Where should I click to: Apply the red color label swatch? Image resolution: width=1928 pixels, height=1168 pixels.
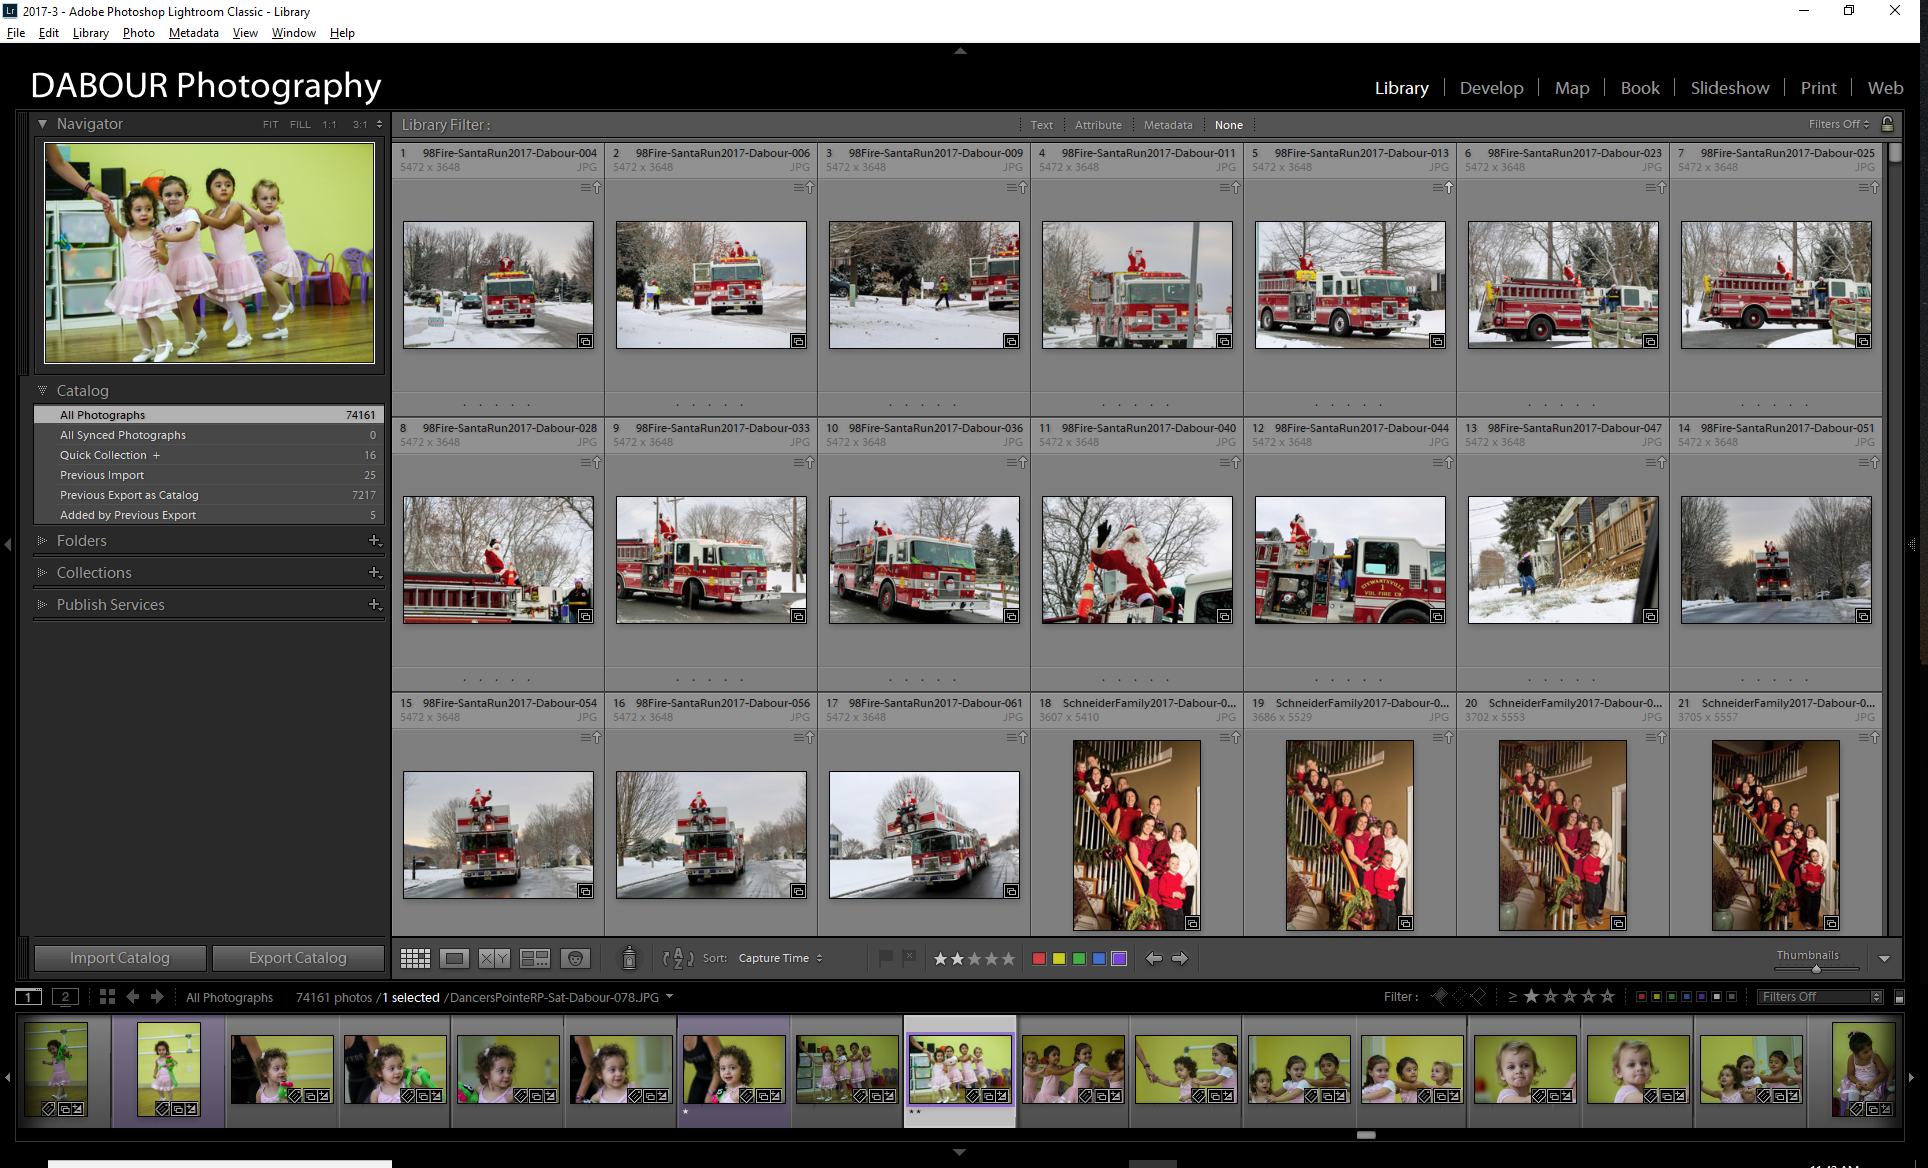tap(1039, 958)
